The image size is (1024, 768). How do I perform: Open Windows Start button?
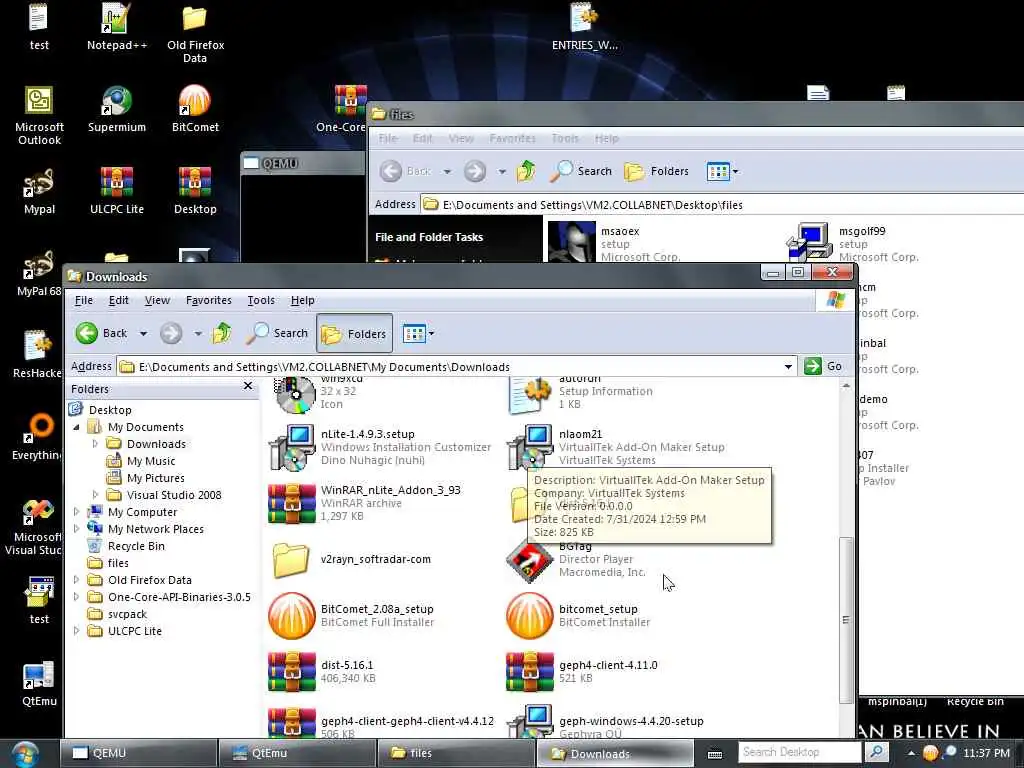(x=25, y=753)
